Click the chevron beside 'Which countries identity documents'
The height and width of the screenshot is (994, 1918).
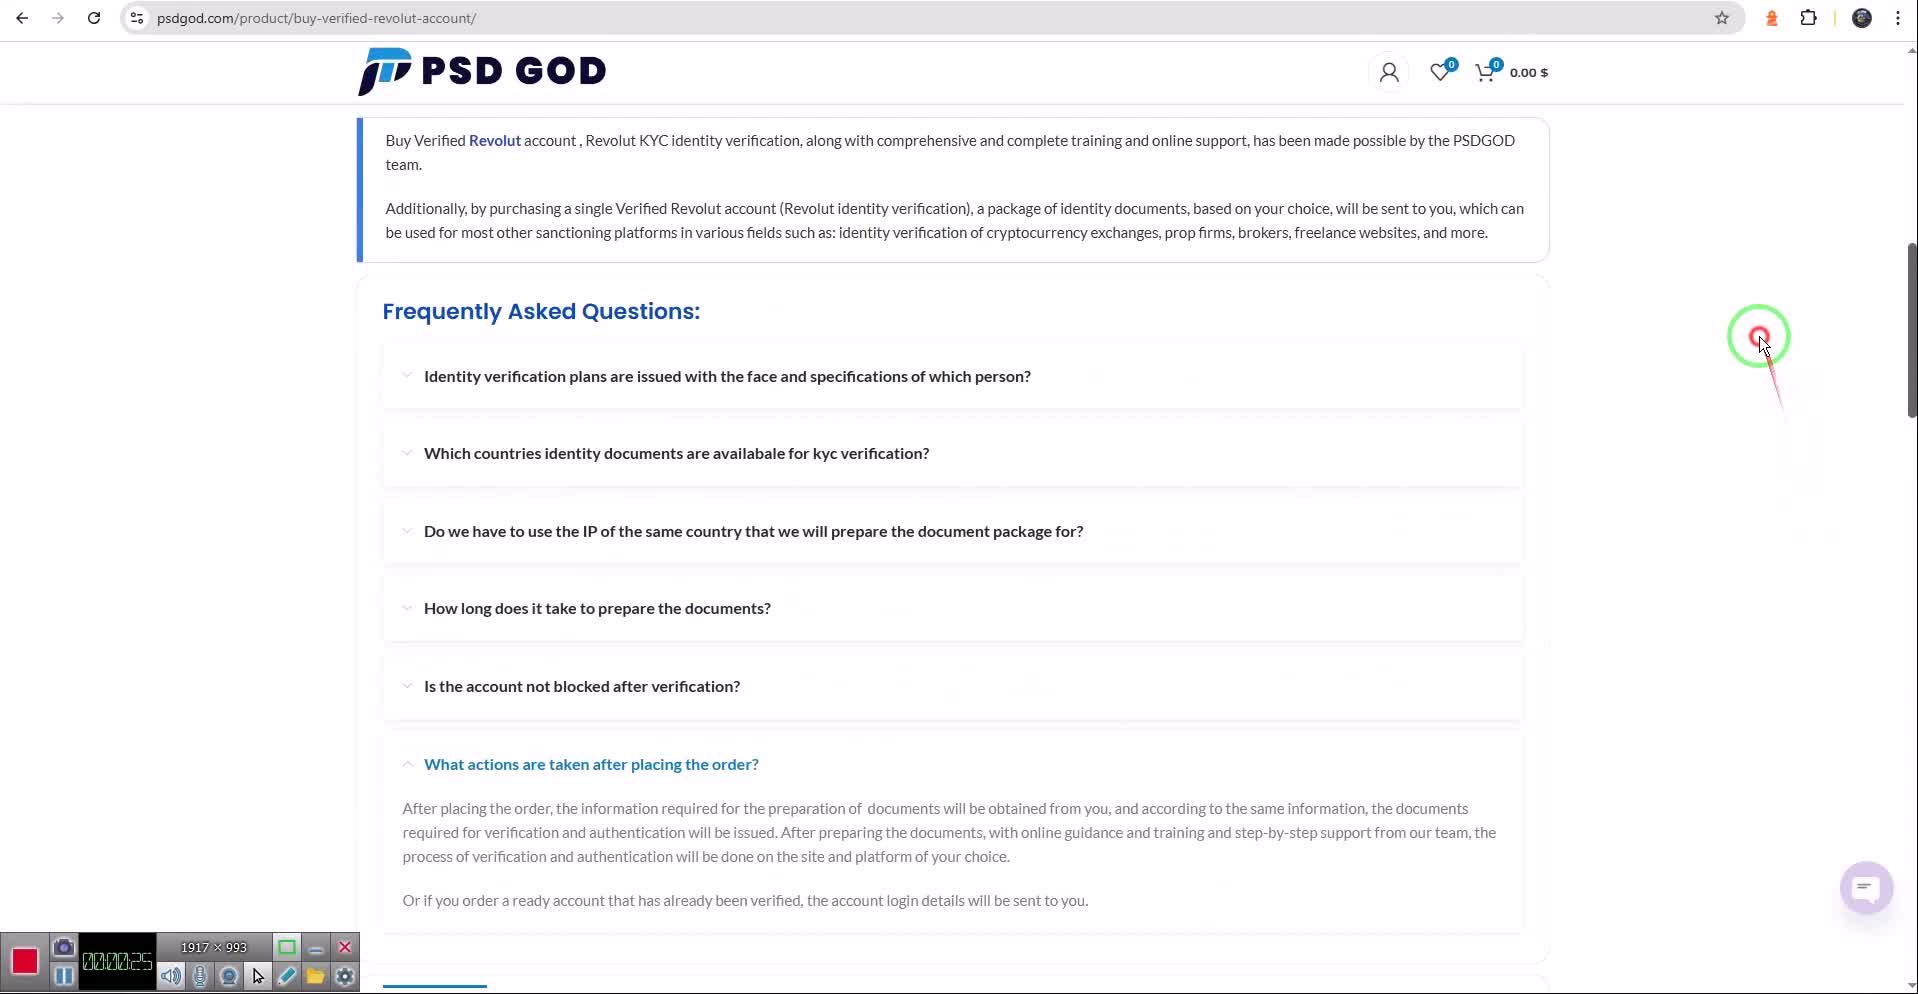click(407, 453)
